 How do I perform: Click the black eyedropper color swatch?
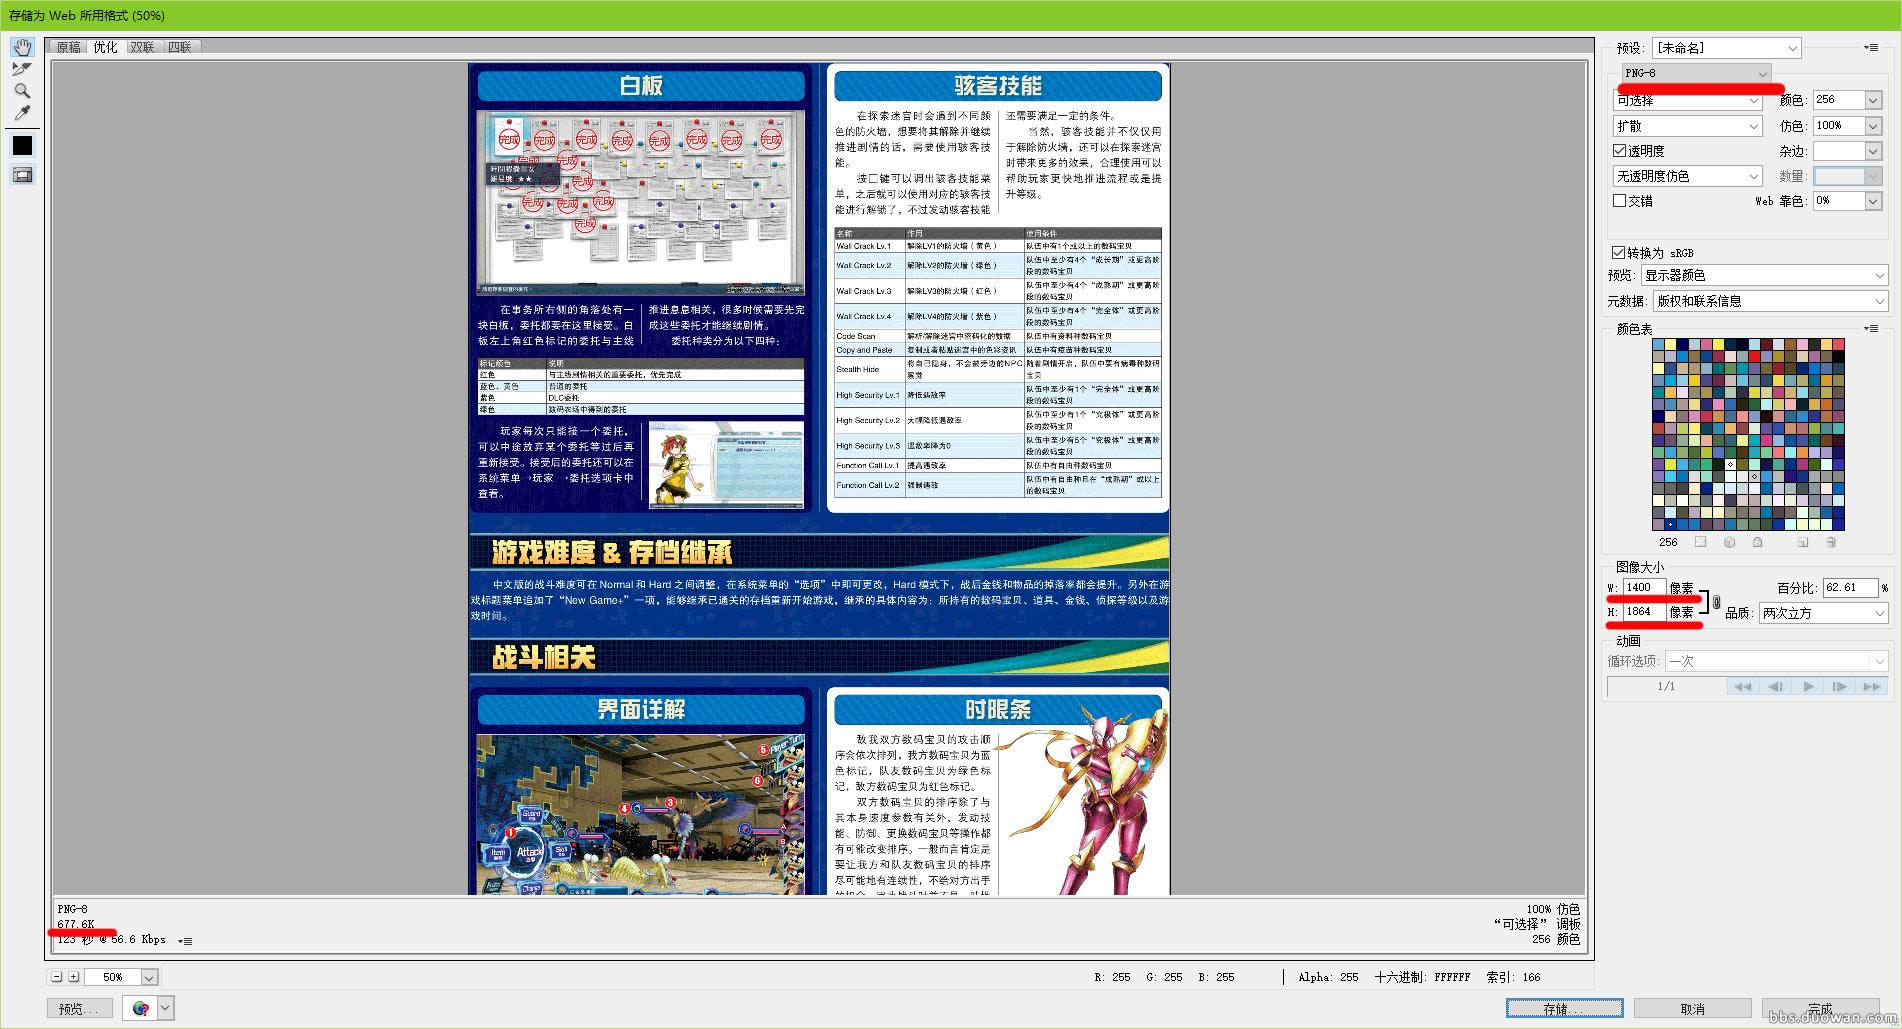click(x=22, y=146)
